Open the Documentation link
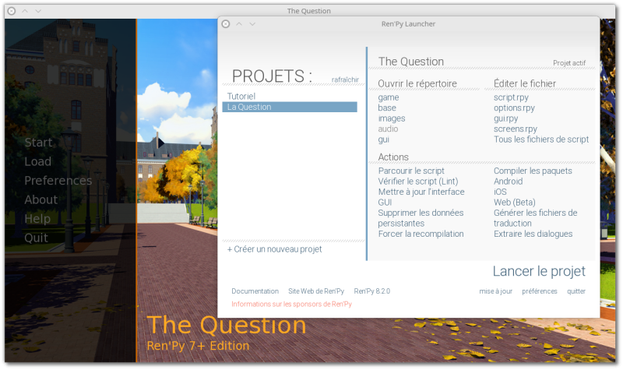Image resolution: width=623 pixels, height=370 pixels. pos(255,291)
